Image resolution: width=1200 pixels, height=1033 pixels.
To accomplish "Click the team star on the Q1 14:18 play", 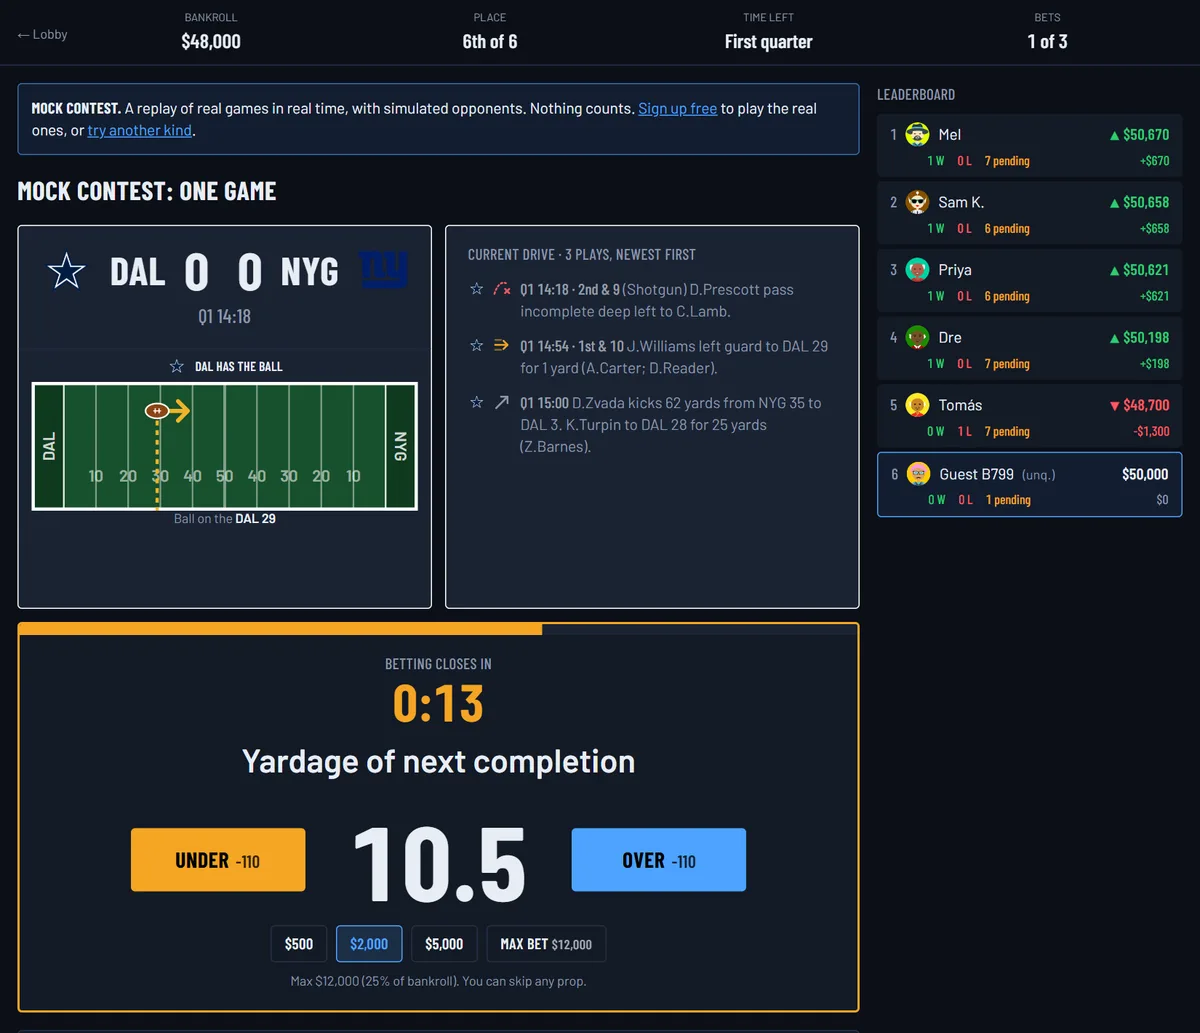I will 477,289.
